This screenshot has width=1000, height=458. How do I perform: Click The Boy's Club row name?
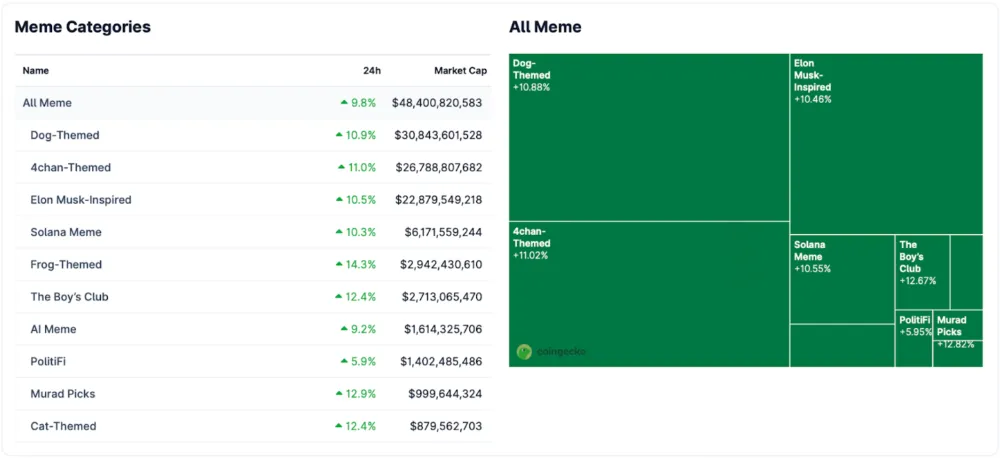69,297
